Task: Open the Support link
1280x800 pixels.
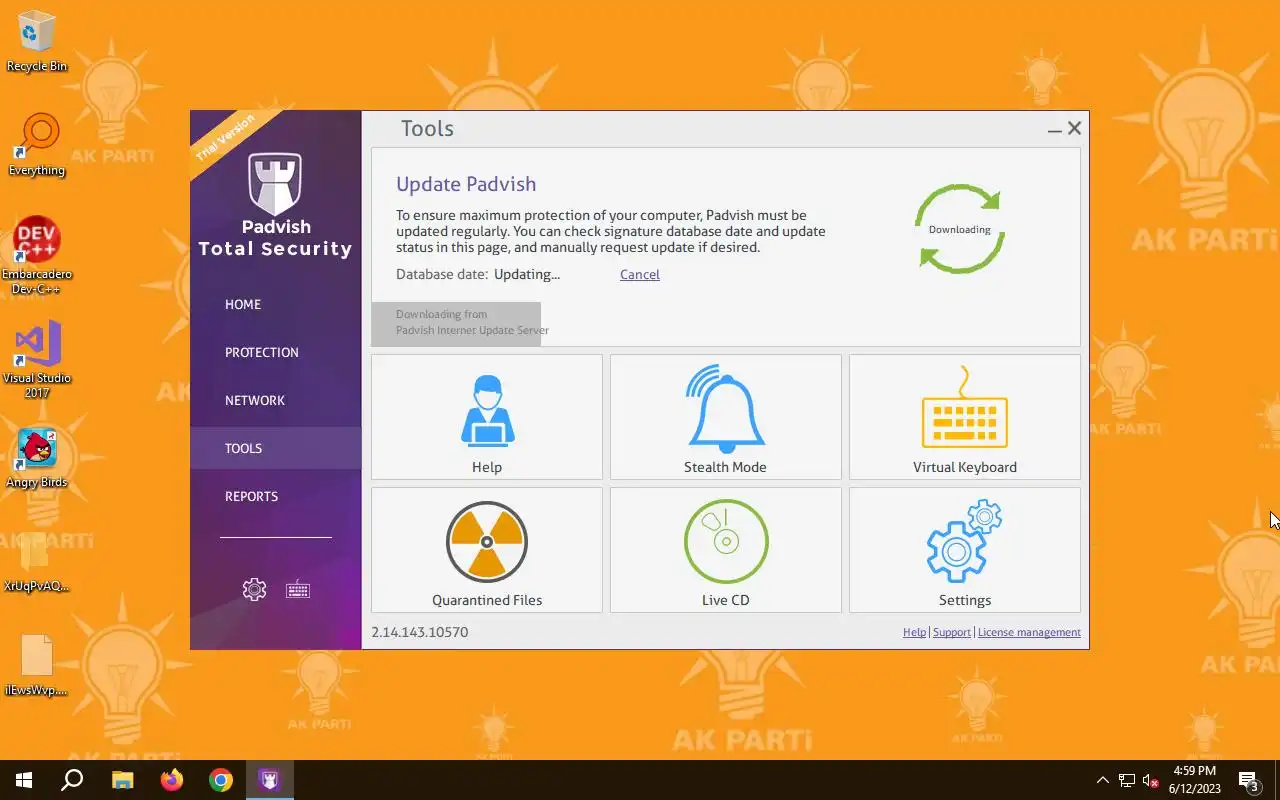Action: pyautogui.click(x=952, y=632)
